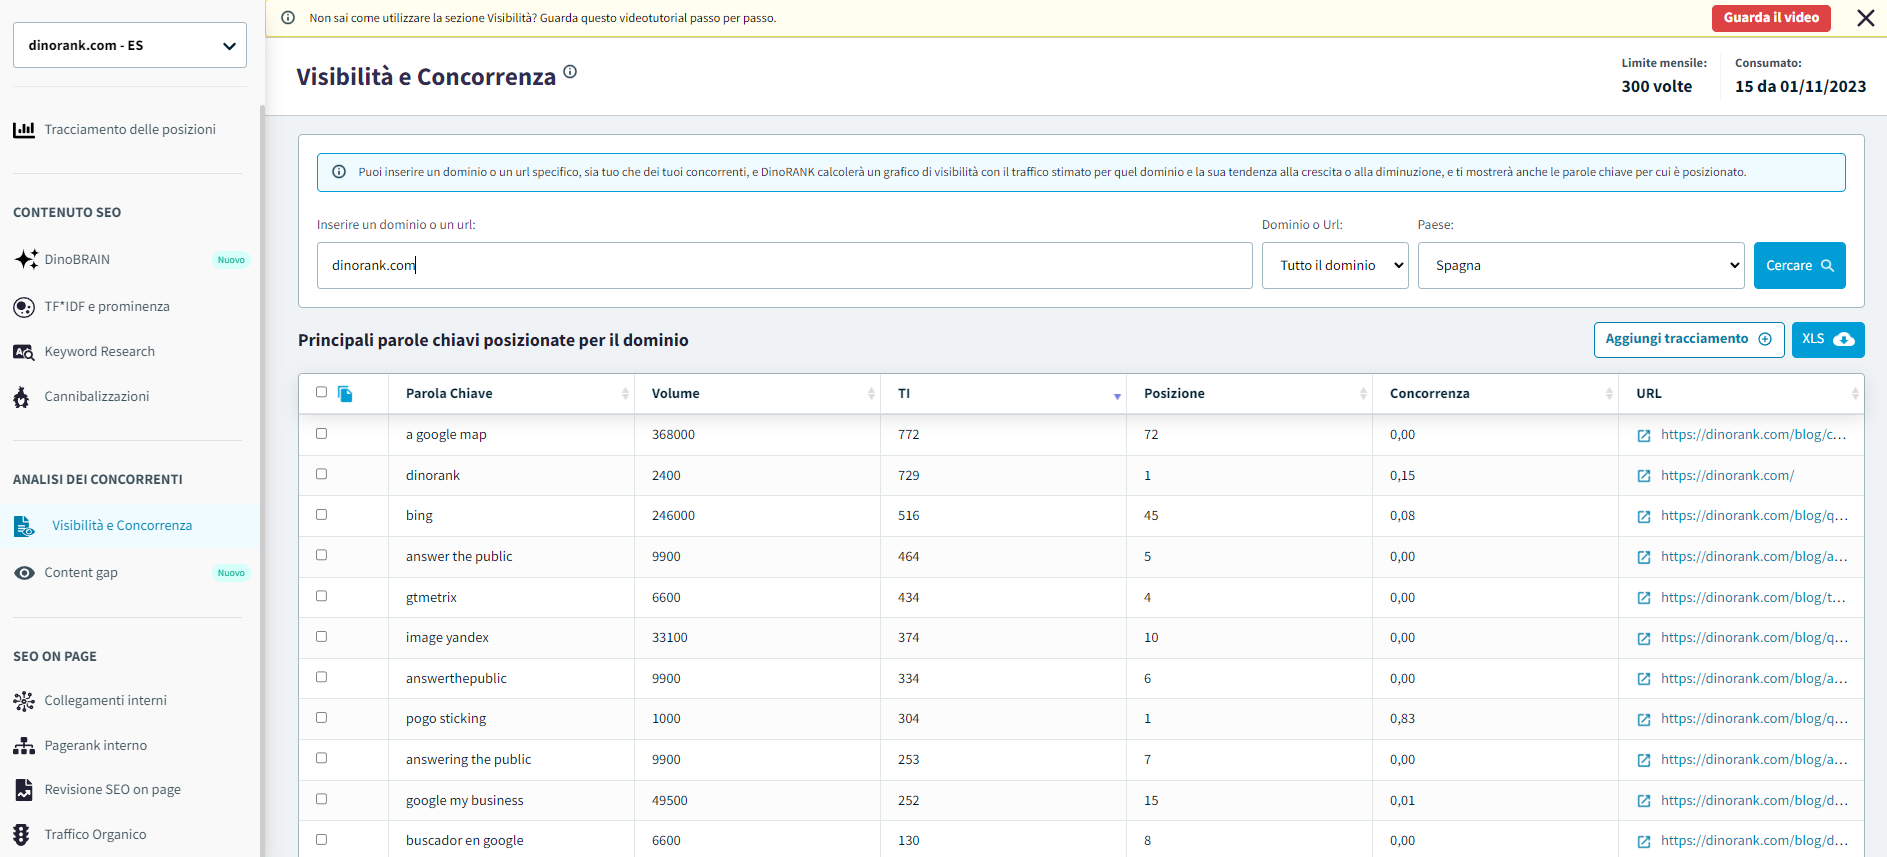1887x857 pixels.
Task: Open the dinorank.com - ES project dropdown
Action: click(x=130, y=45)
